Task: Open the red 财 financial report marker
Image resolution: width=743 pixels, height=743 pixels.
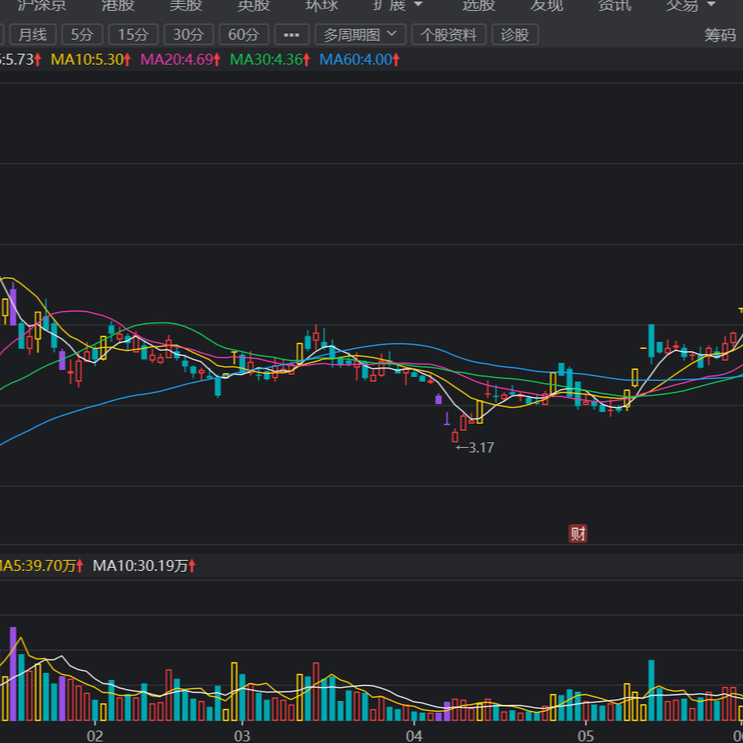Action: (578, 534)
